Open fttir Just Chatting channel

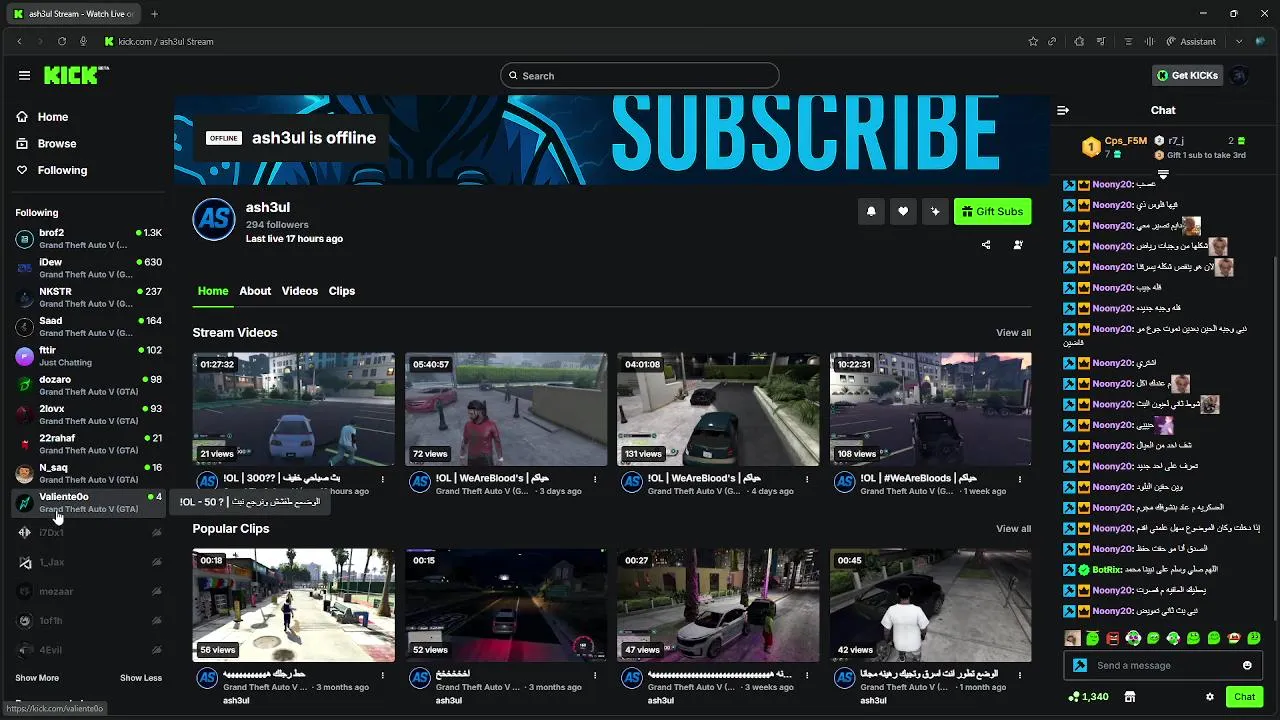click(x=88, y=356)
